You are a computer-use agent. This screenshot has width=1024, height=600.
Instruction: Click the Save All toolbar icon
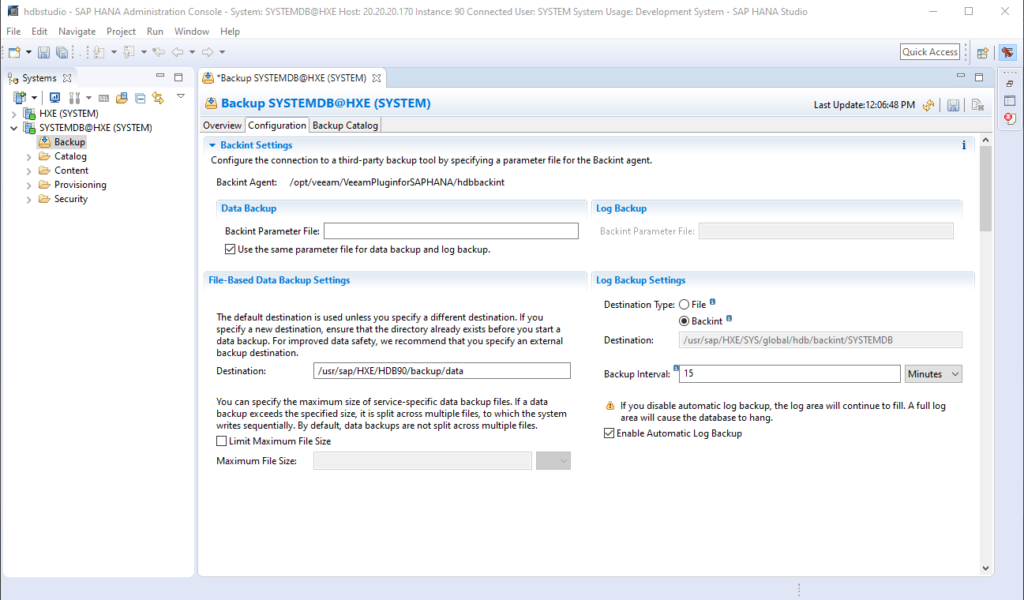click(x=61, y=52)
